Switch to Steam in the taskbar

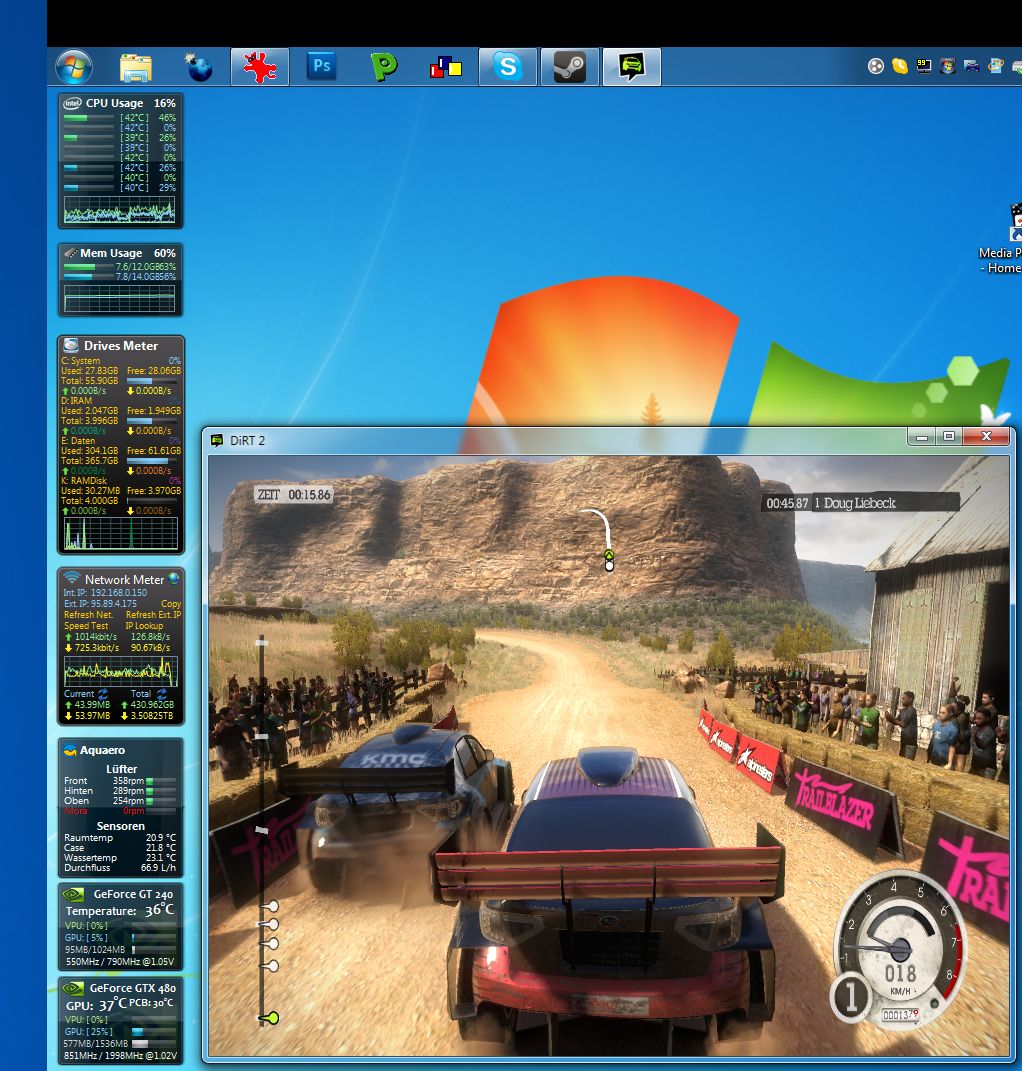tap(570, 67)
